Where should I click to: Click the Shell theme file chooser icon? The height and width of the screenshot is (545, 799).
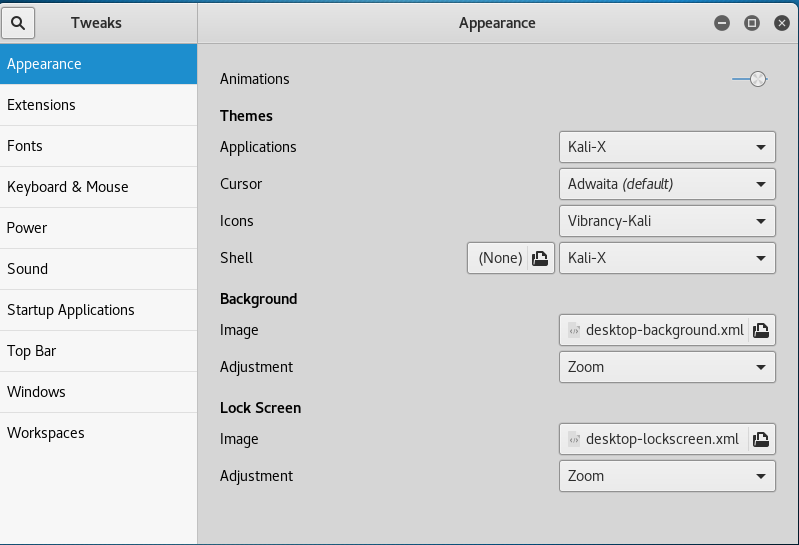[x=540, y=258]
